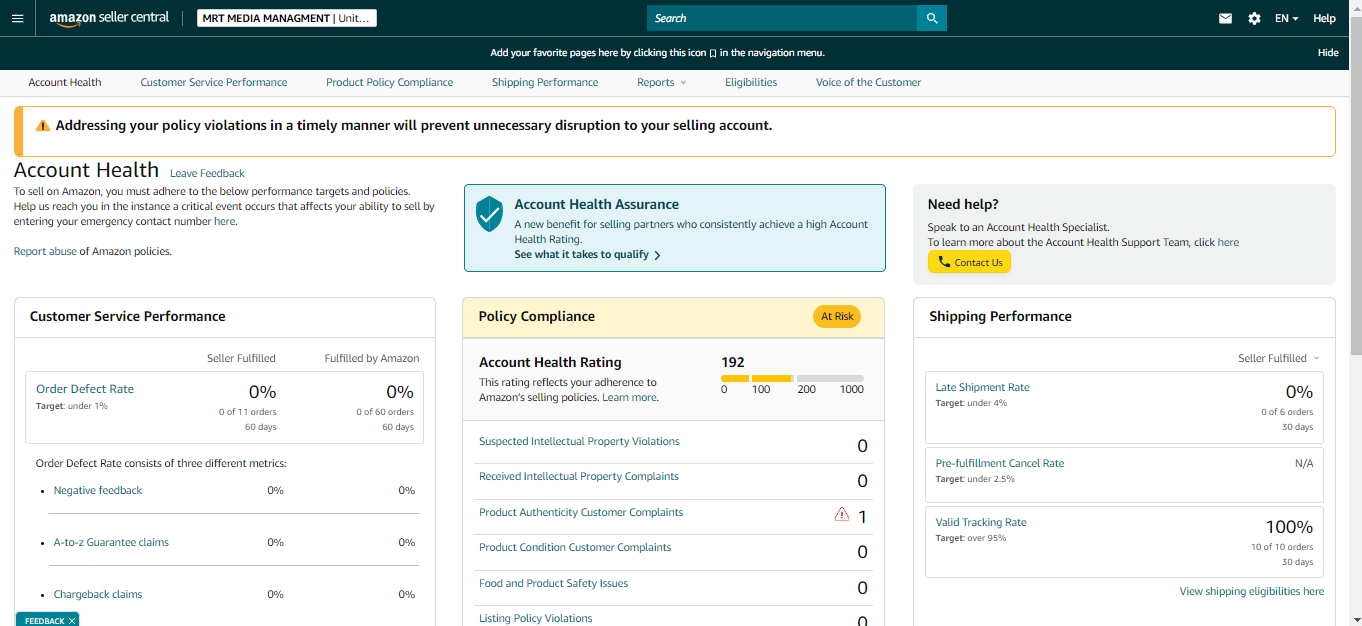Switch to Customer Service Performance tab
The width and height of the screenshot is (1362, 626).
click(214, 82)
